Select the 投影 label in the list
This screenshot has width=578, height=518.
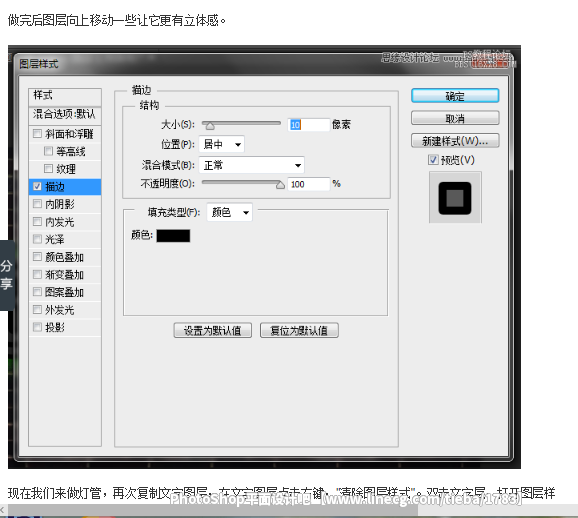pos(55,327)
